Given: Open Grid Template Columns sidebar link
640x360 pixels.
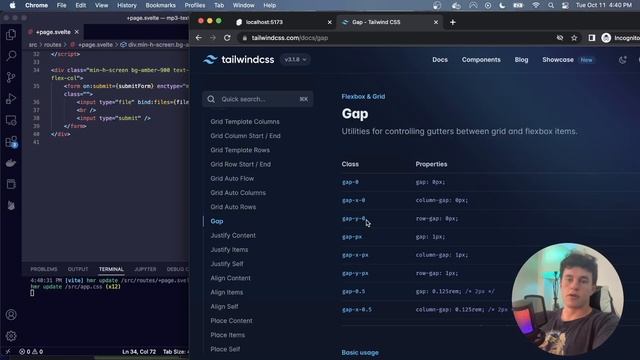Looking at the screenshot, I should [245, 122].
